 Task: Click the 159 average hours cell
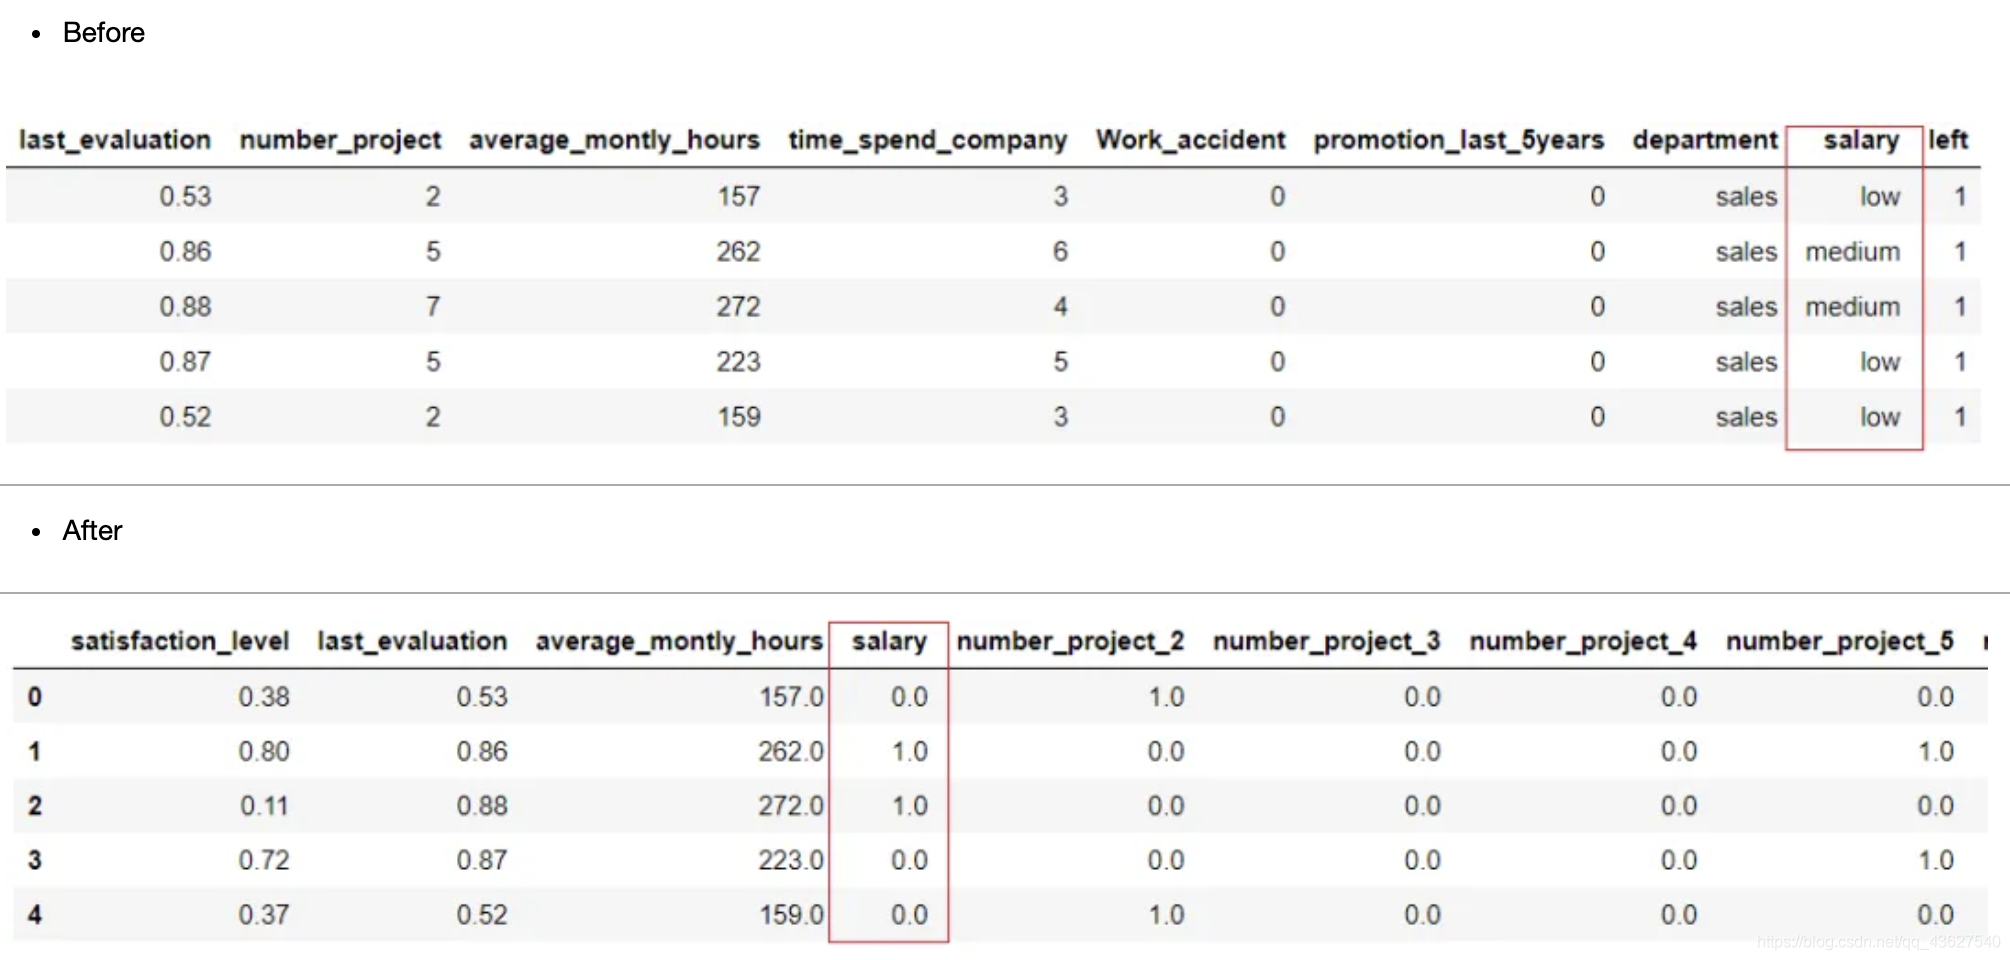(738, 416)
